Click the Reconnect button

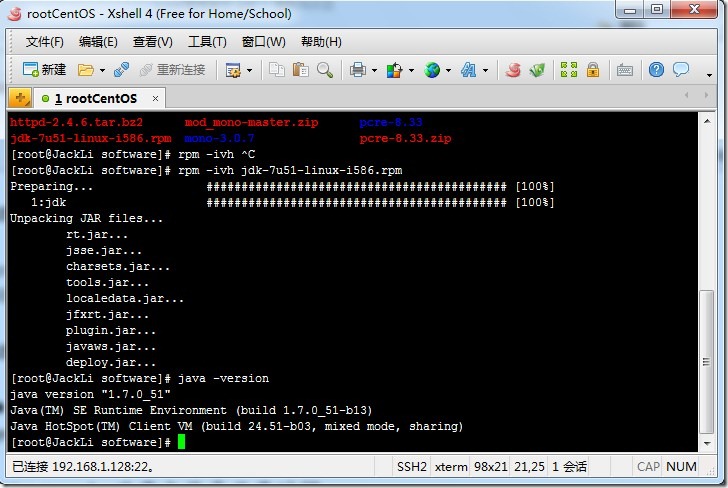pos(172,70)
